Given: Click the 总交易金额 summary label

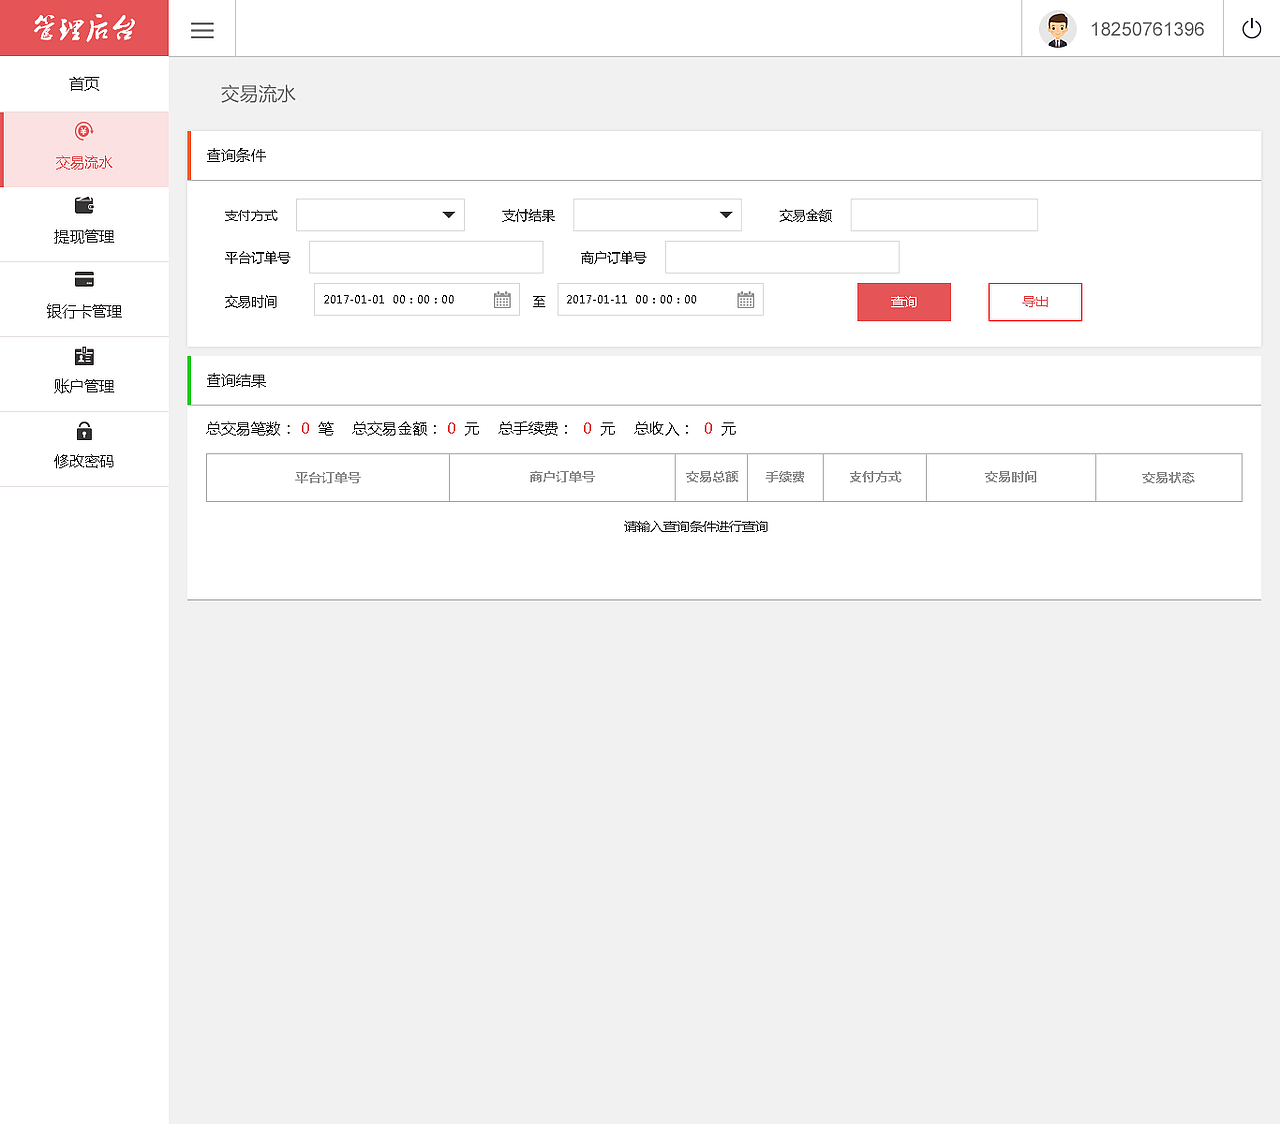Looking at the screenshot, I should pos(396,429).
